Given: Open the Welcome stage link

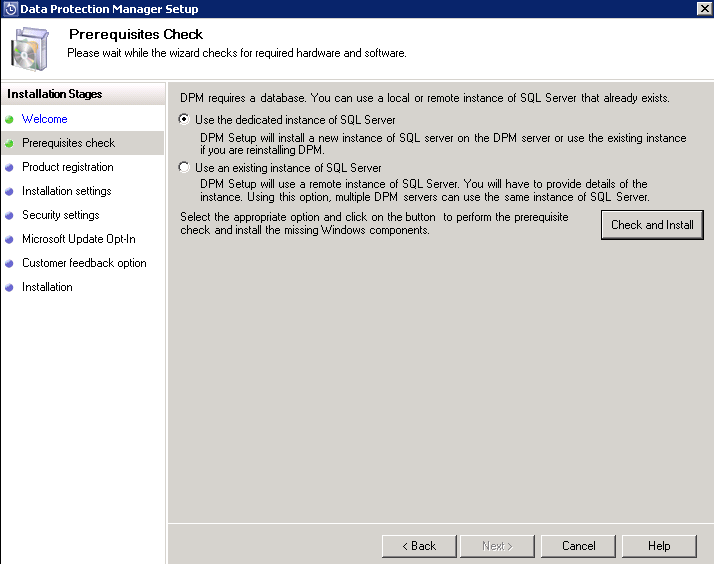Looking at the screenshot, I should coord(45,119).
